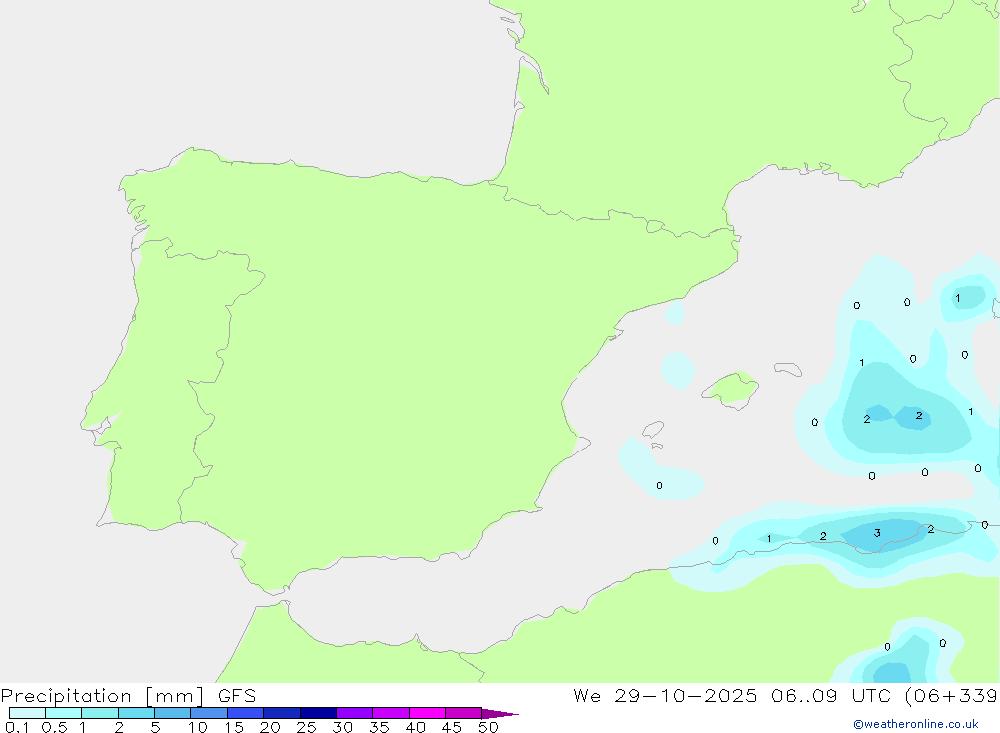Click the '40' legend scale label
This screenshot has height=733, width=1000.
pos(416,727)
